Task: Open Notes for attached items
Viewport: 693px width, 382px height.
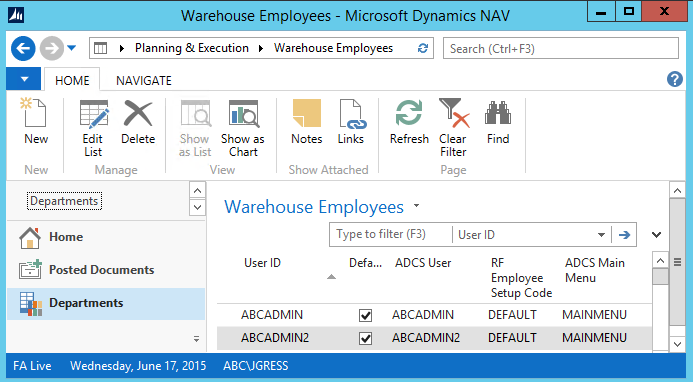Action: coord(307,121)
